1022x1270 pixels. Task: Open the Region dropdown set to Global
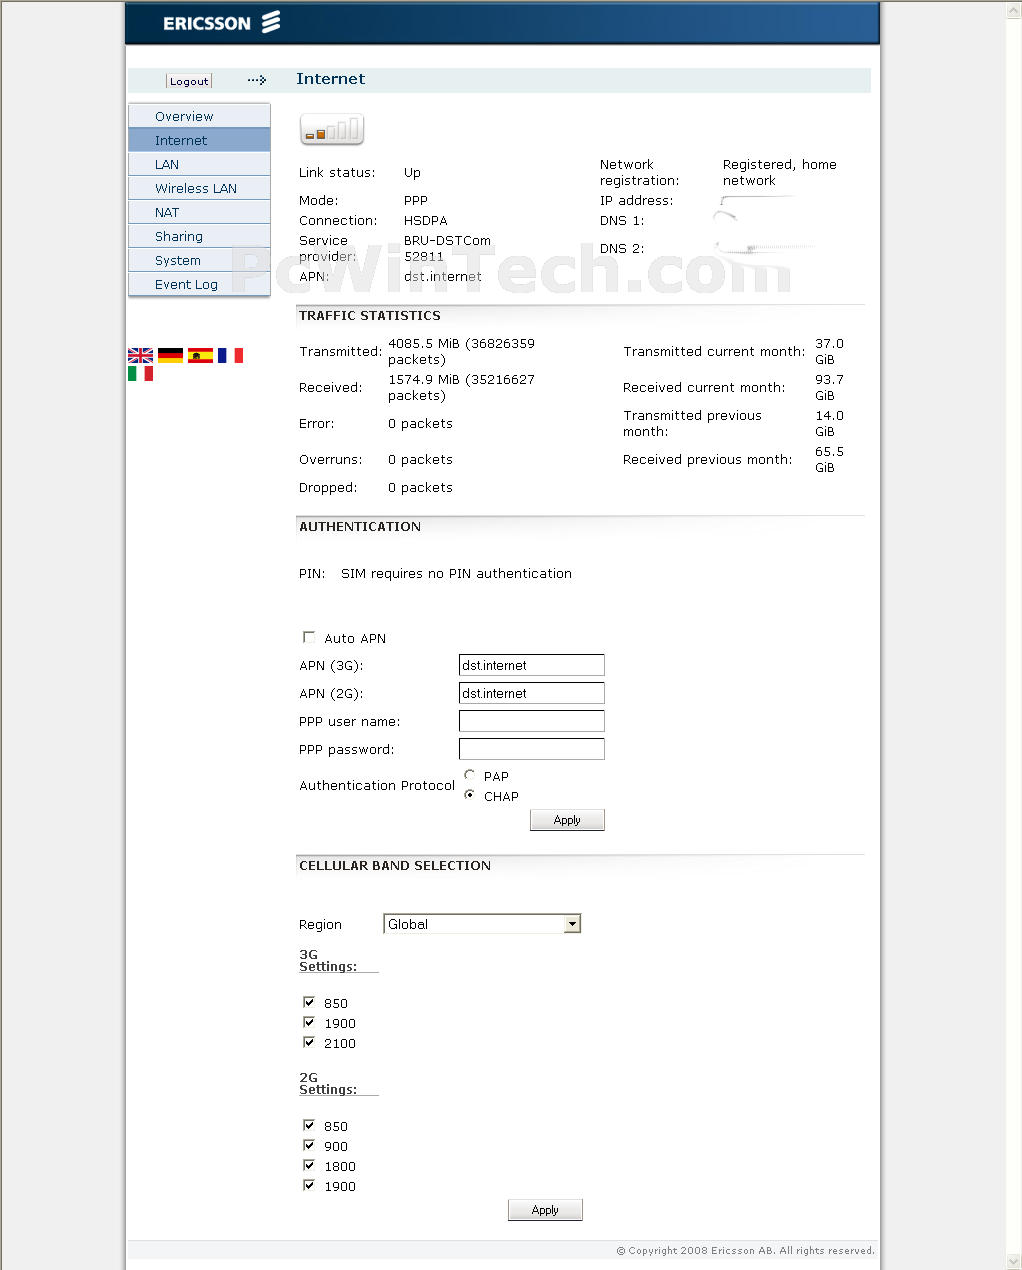[x=482, y=924]
